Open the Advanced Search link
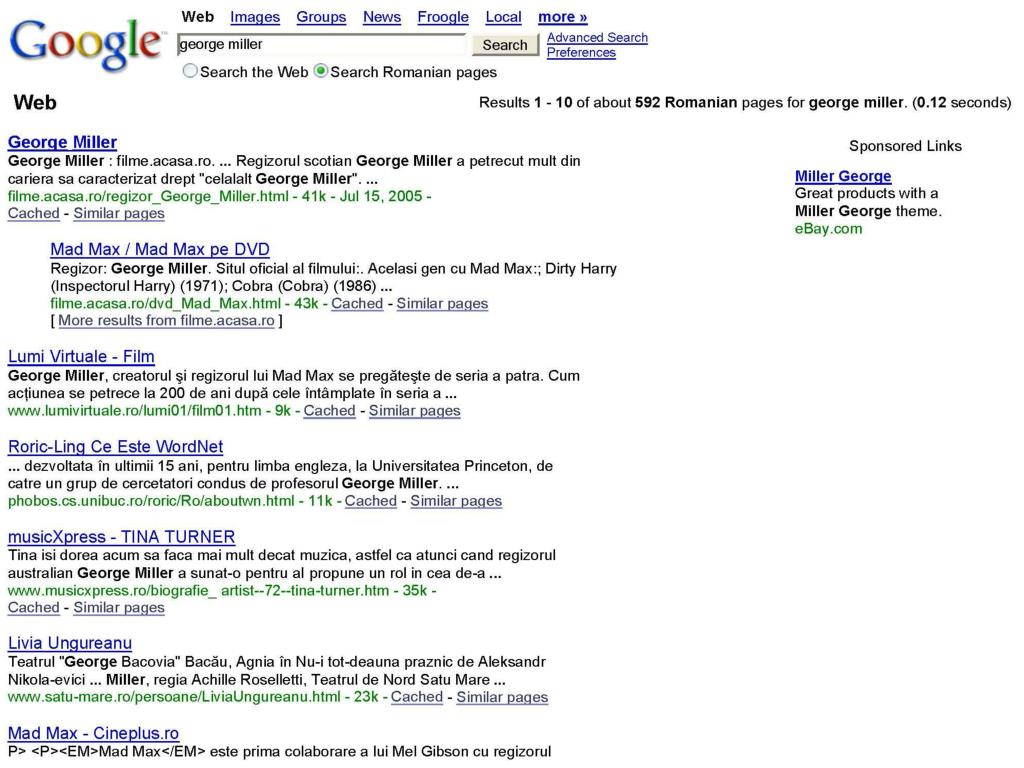The image size is (1024, 768). point(597,37)
